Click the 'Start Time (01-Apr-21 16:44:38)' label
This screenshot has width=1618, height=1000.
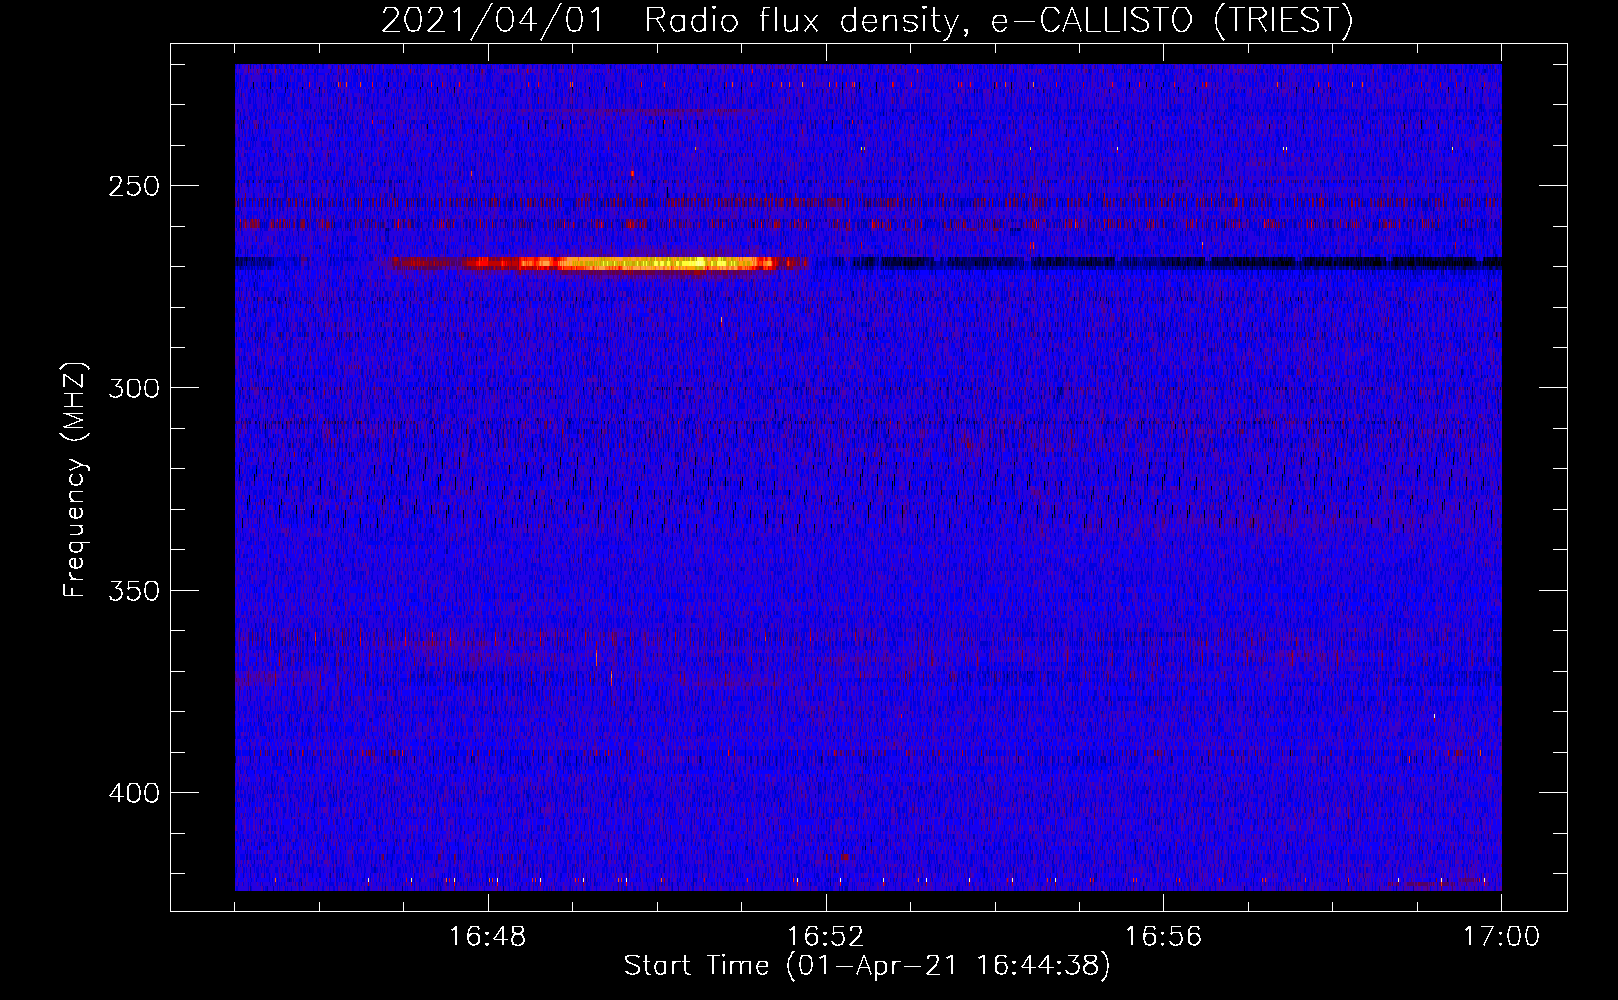click(867, 966)
